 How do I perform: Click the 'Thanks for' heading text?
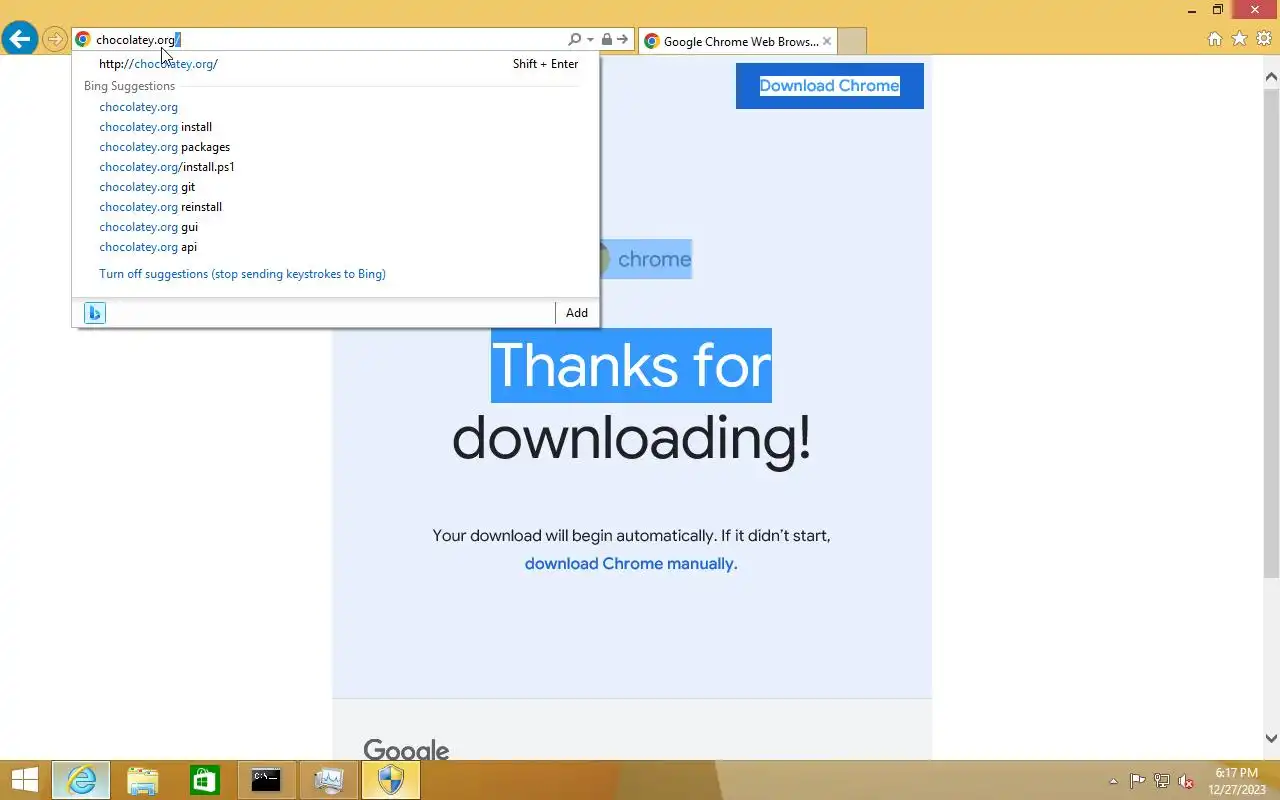click(x=631, y=365)
